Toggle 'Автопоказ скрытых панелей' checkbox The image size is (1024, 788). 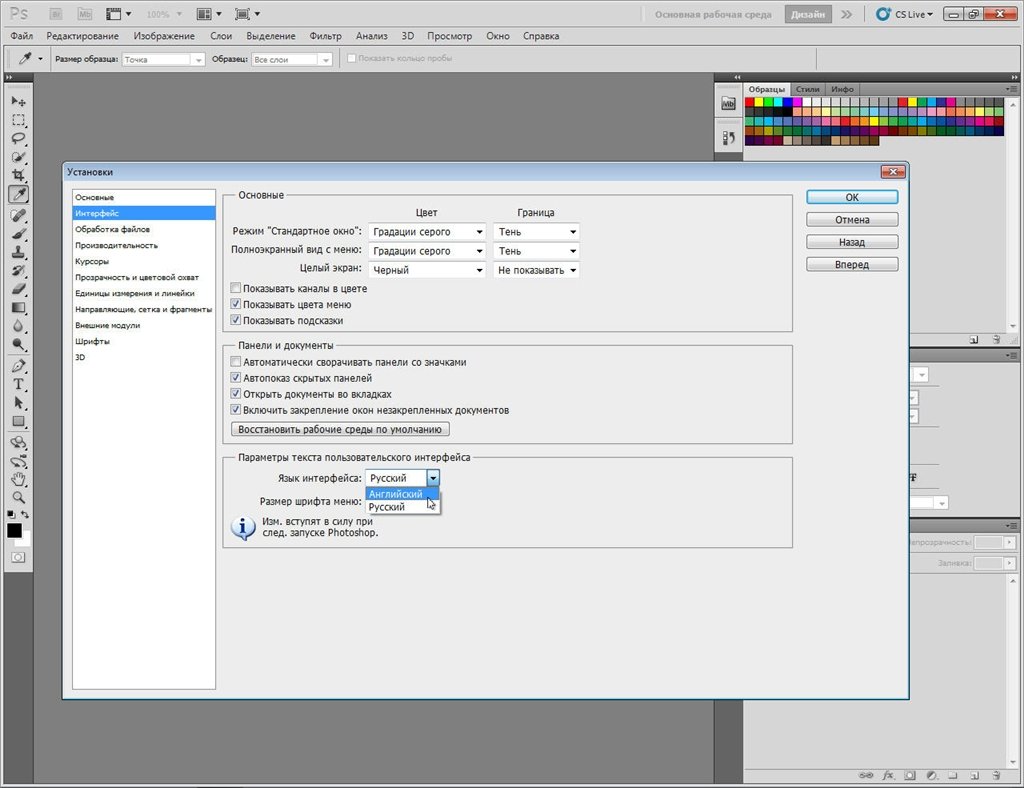click(x=235, y=378)
